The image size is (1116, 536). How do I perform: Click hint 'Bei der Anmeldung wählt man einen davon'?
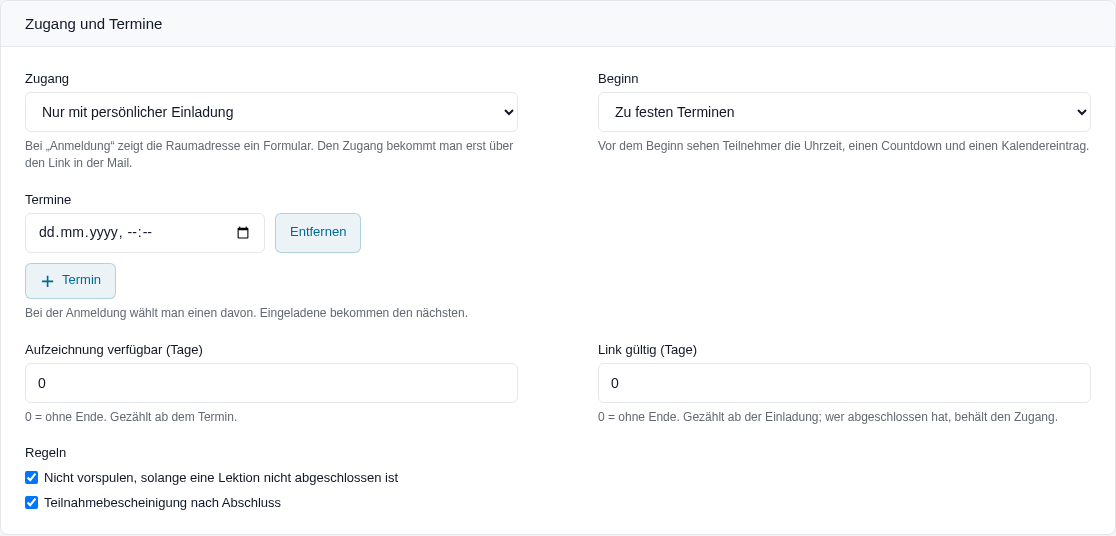tap(246, 313)
